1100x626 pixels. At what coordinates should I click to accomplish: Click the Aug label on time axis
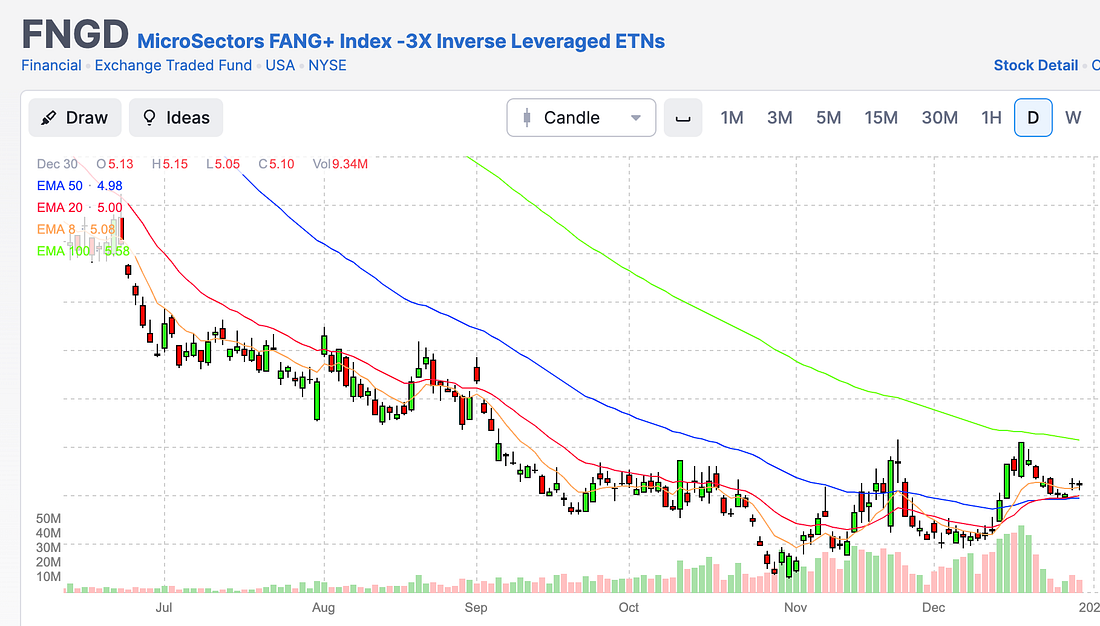(x=323, y=608)
